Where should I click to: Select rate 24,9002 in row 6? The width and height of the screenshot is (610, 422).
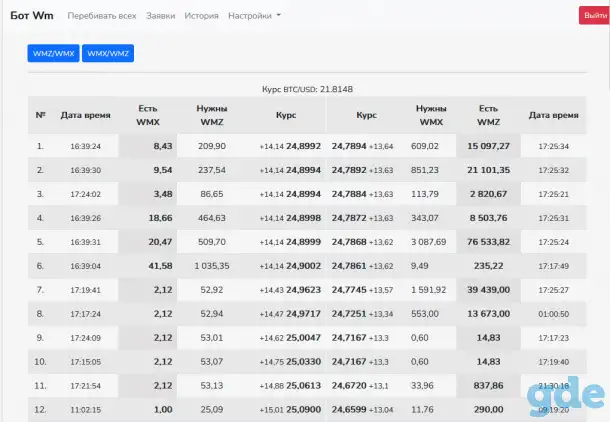303,266
